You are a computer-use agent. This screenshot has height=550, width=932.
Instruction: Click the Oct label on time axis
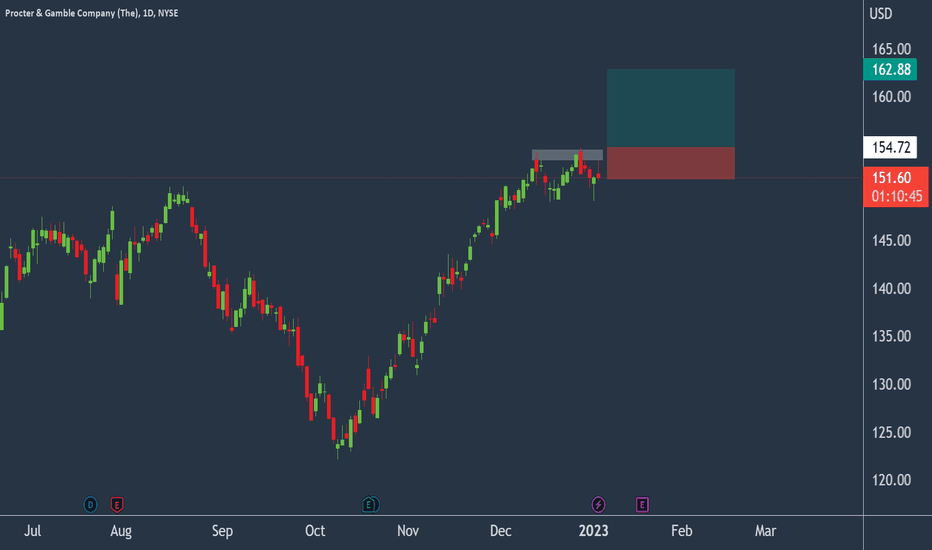[315, 530]
